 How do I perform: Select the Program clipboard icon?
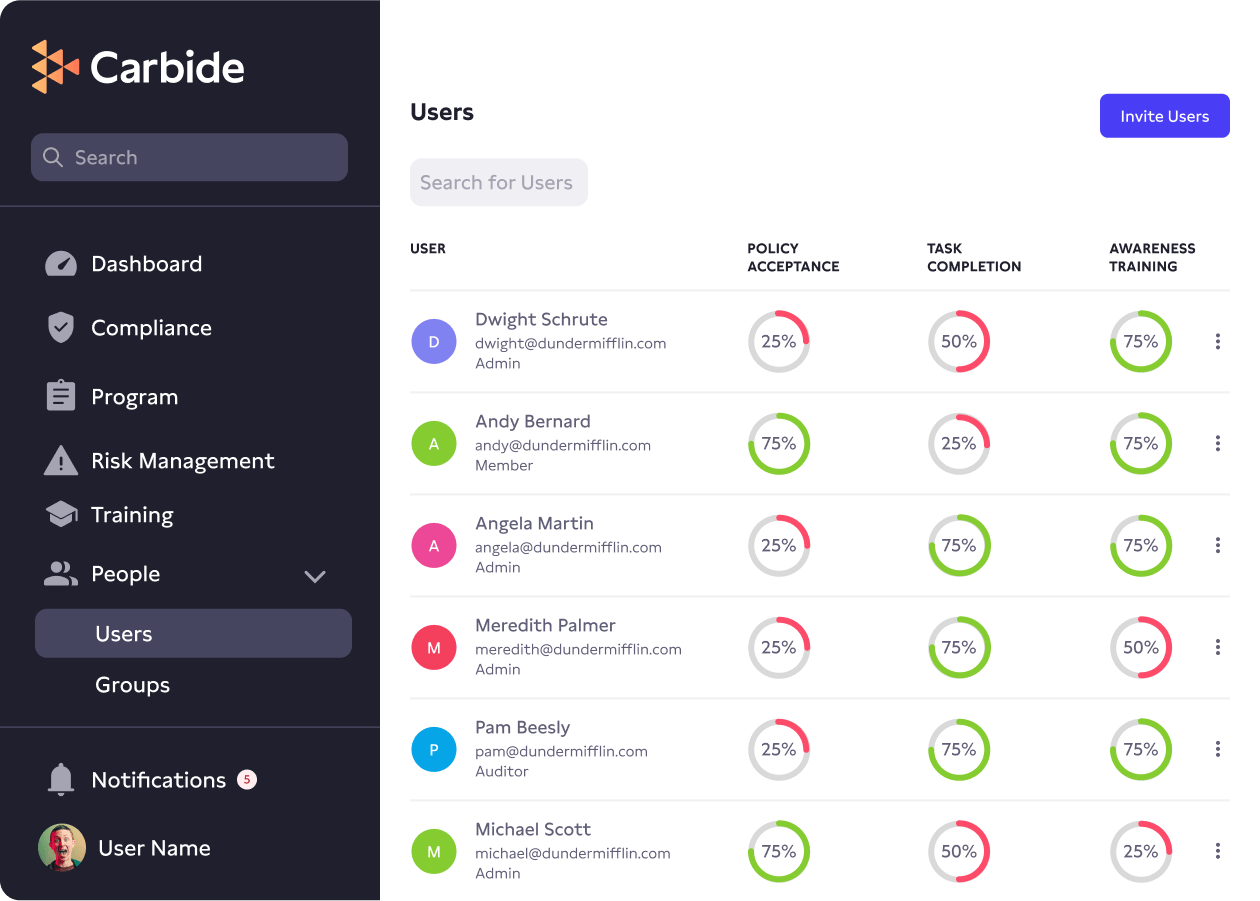click(61, 396)
